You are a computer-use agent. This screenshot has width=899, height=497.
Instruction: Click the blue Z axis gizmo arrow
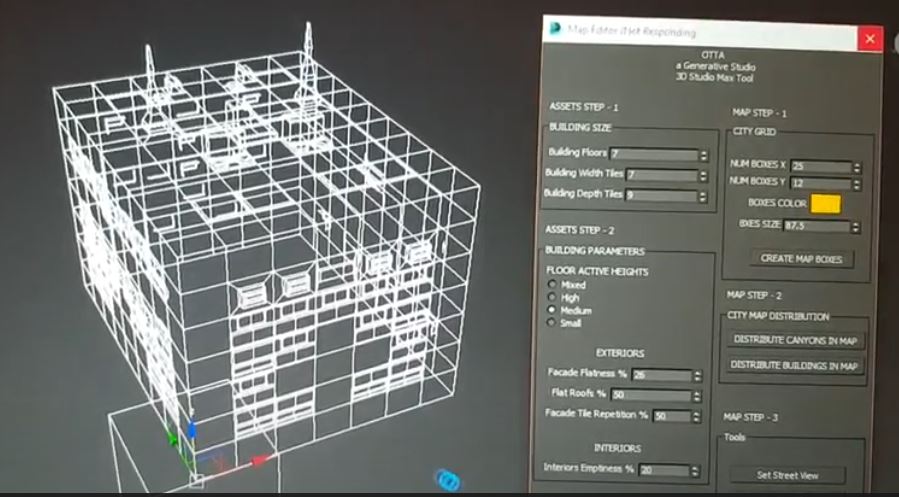click(192, 430)
